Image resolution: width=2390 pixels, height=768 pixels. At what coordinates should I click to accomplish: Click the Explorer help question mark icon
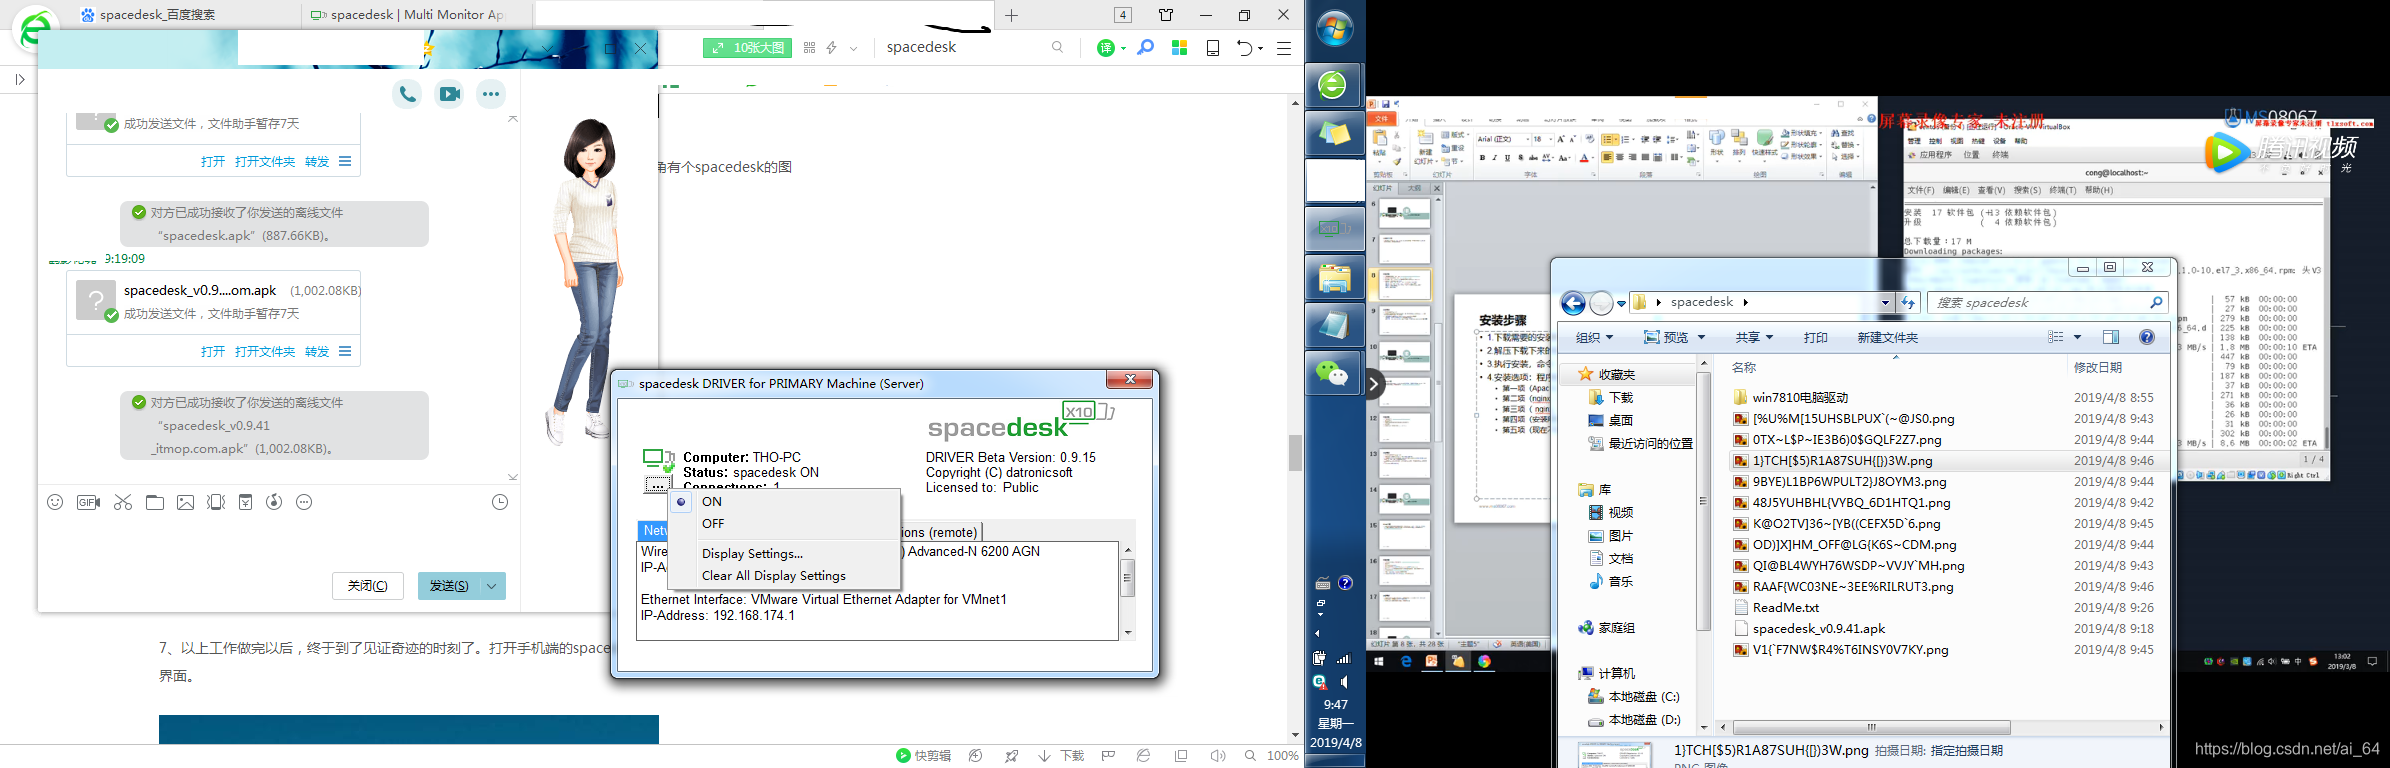click(x=2146, y=337)
